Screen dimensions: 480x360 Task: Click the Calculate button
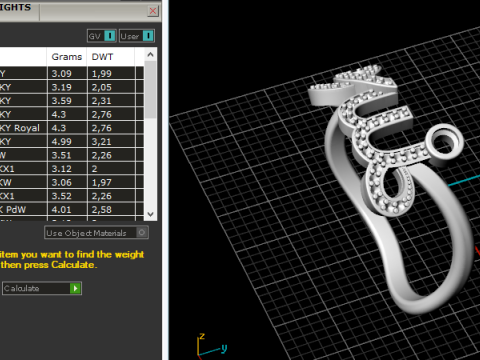42,288
